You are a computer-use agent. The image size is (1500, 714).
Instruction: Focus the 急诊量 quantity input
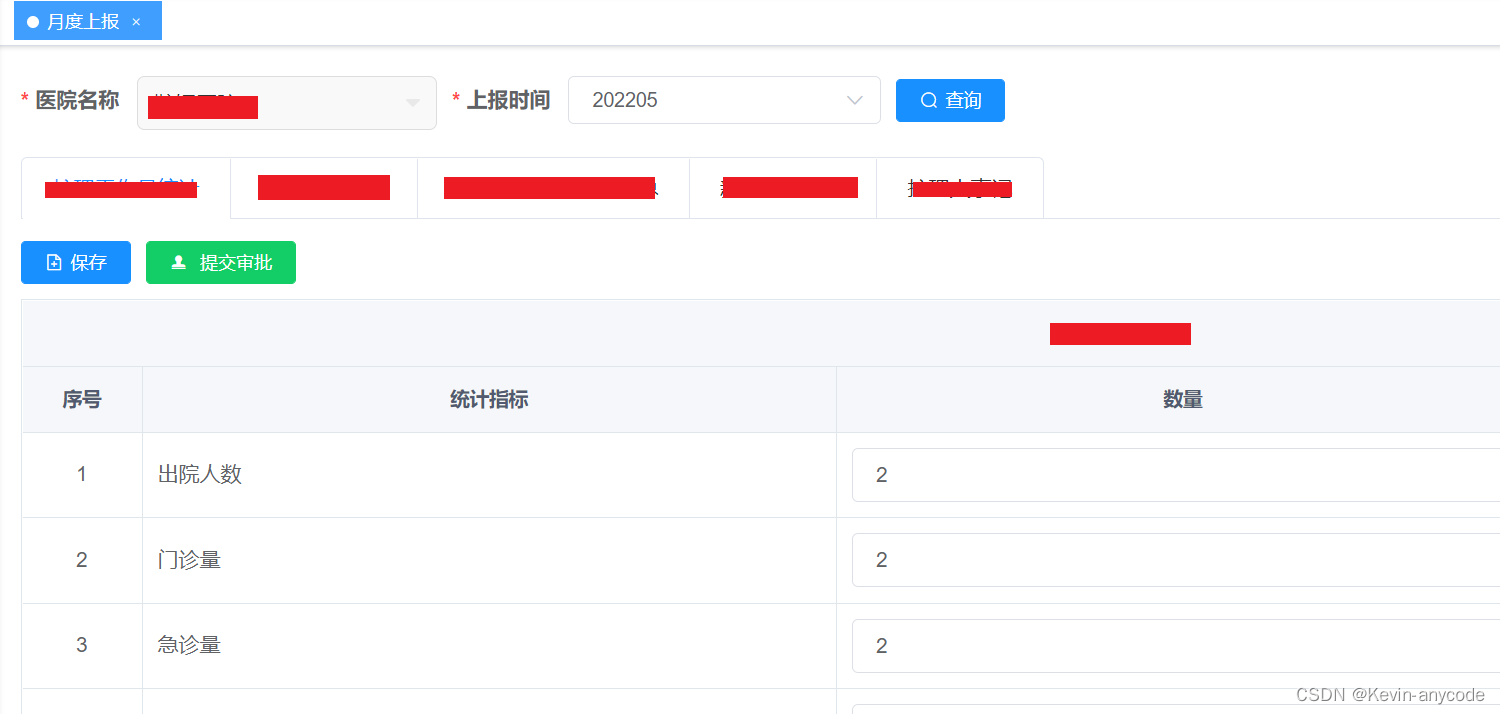(x=1176, y=646)
